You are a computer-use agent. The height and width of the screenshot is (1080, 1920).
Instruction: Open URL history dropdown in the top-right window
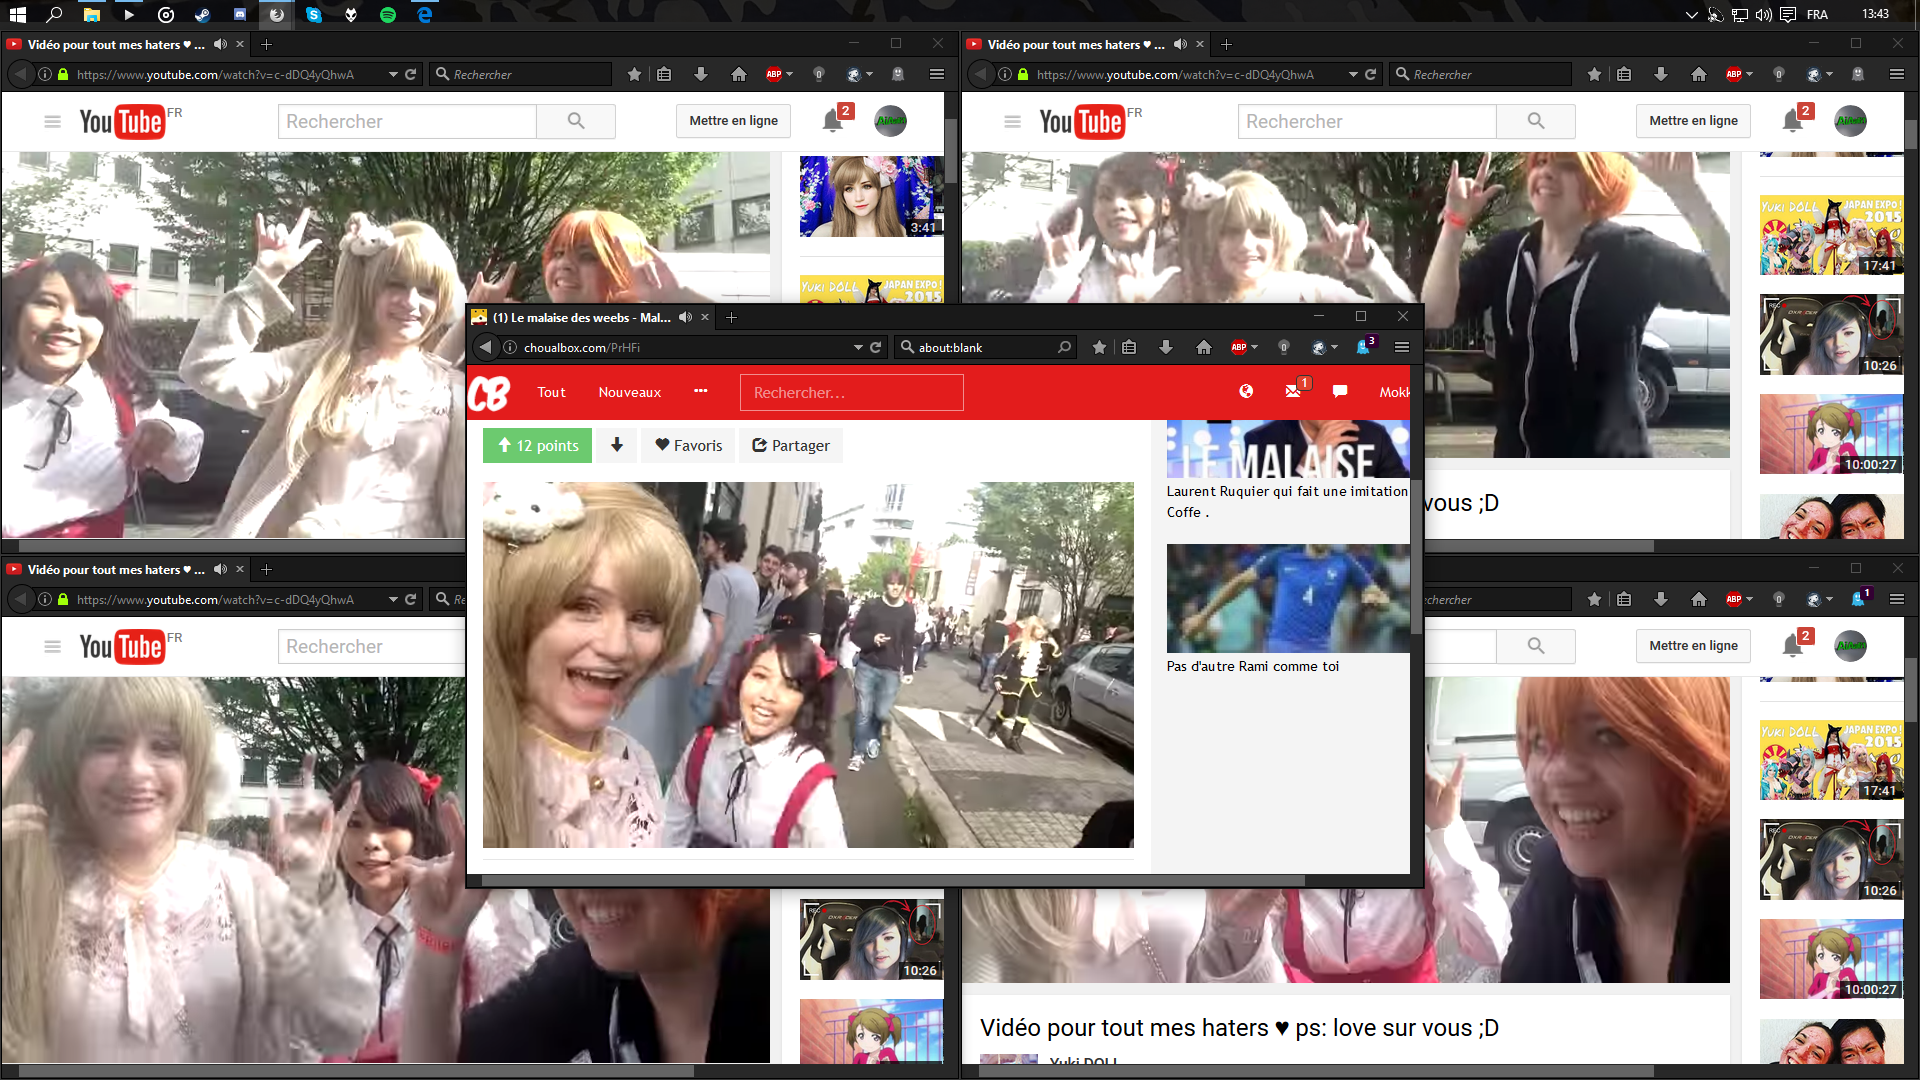(x=1353, y=75)
